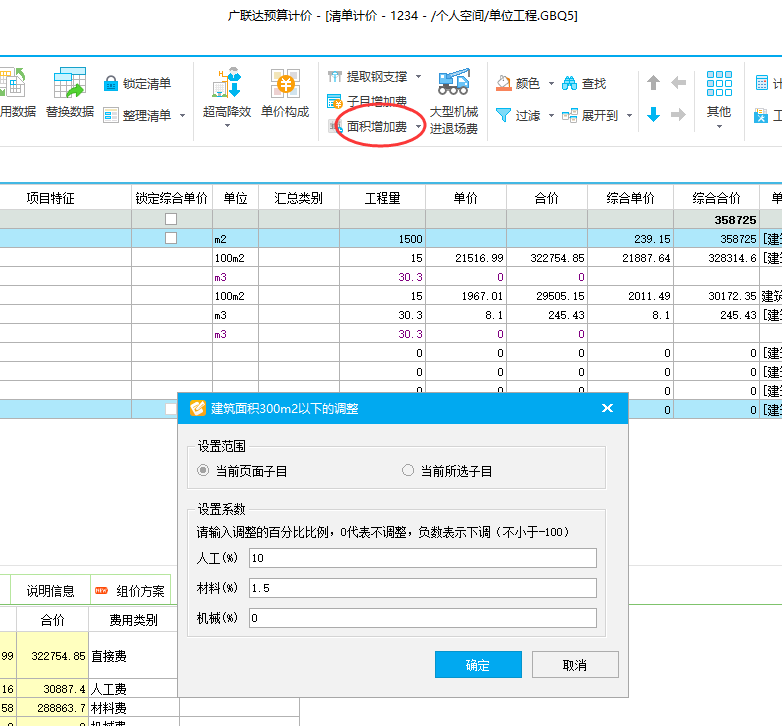
Task: Click the move right arrow
Action: 678,115
